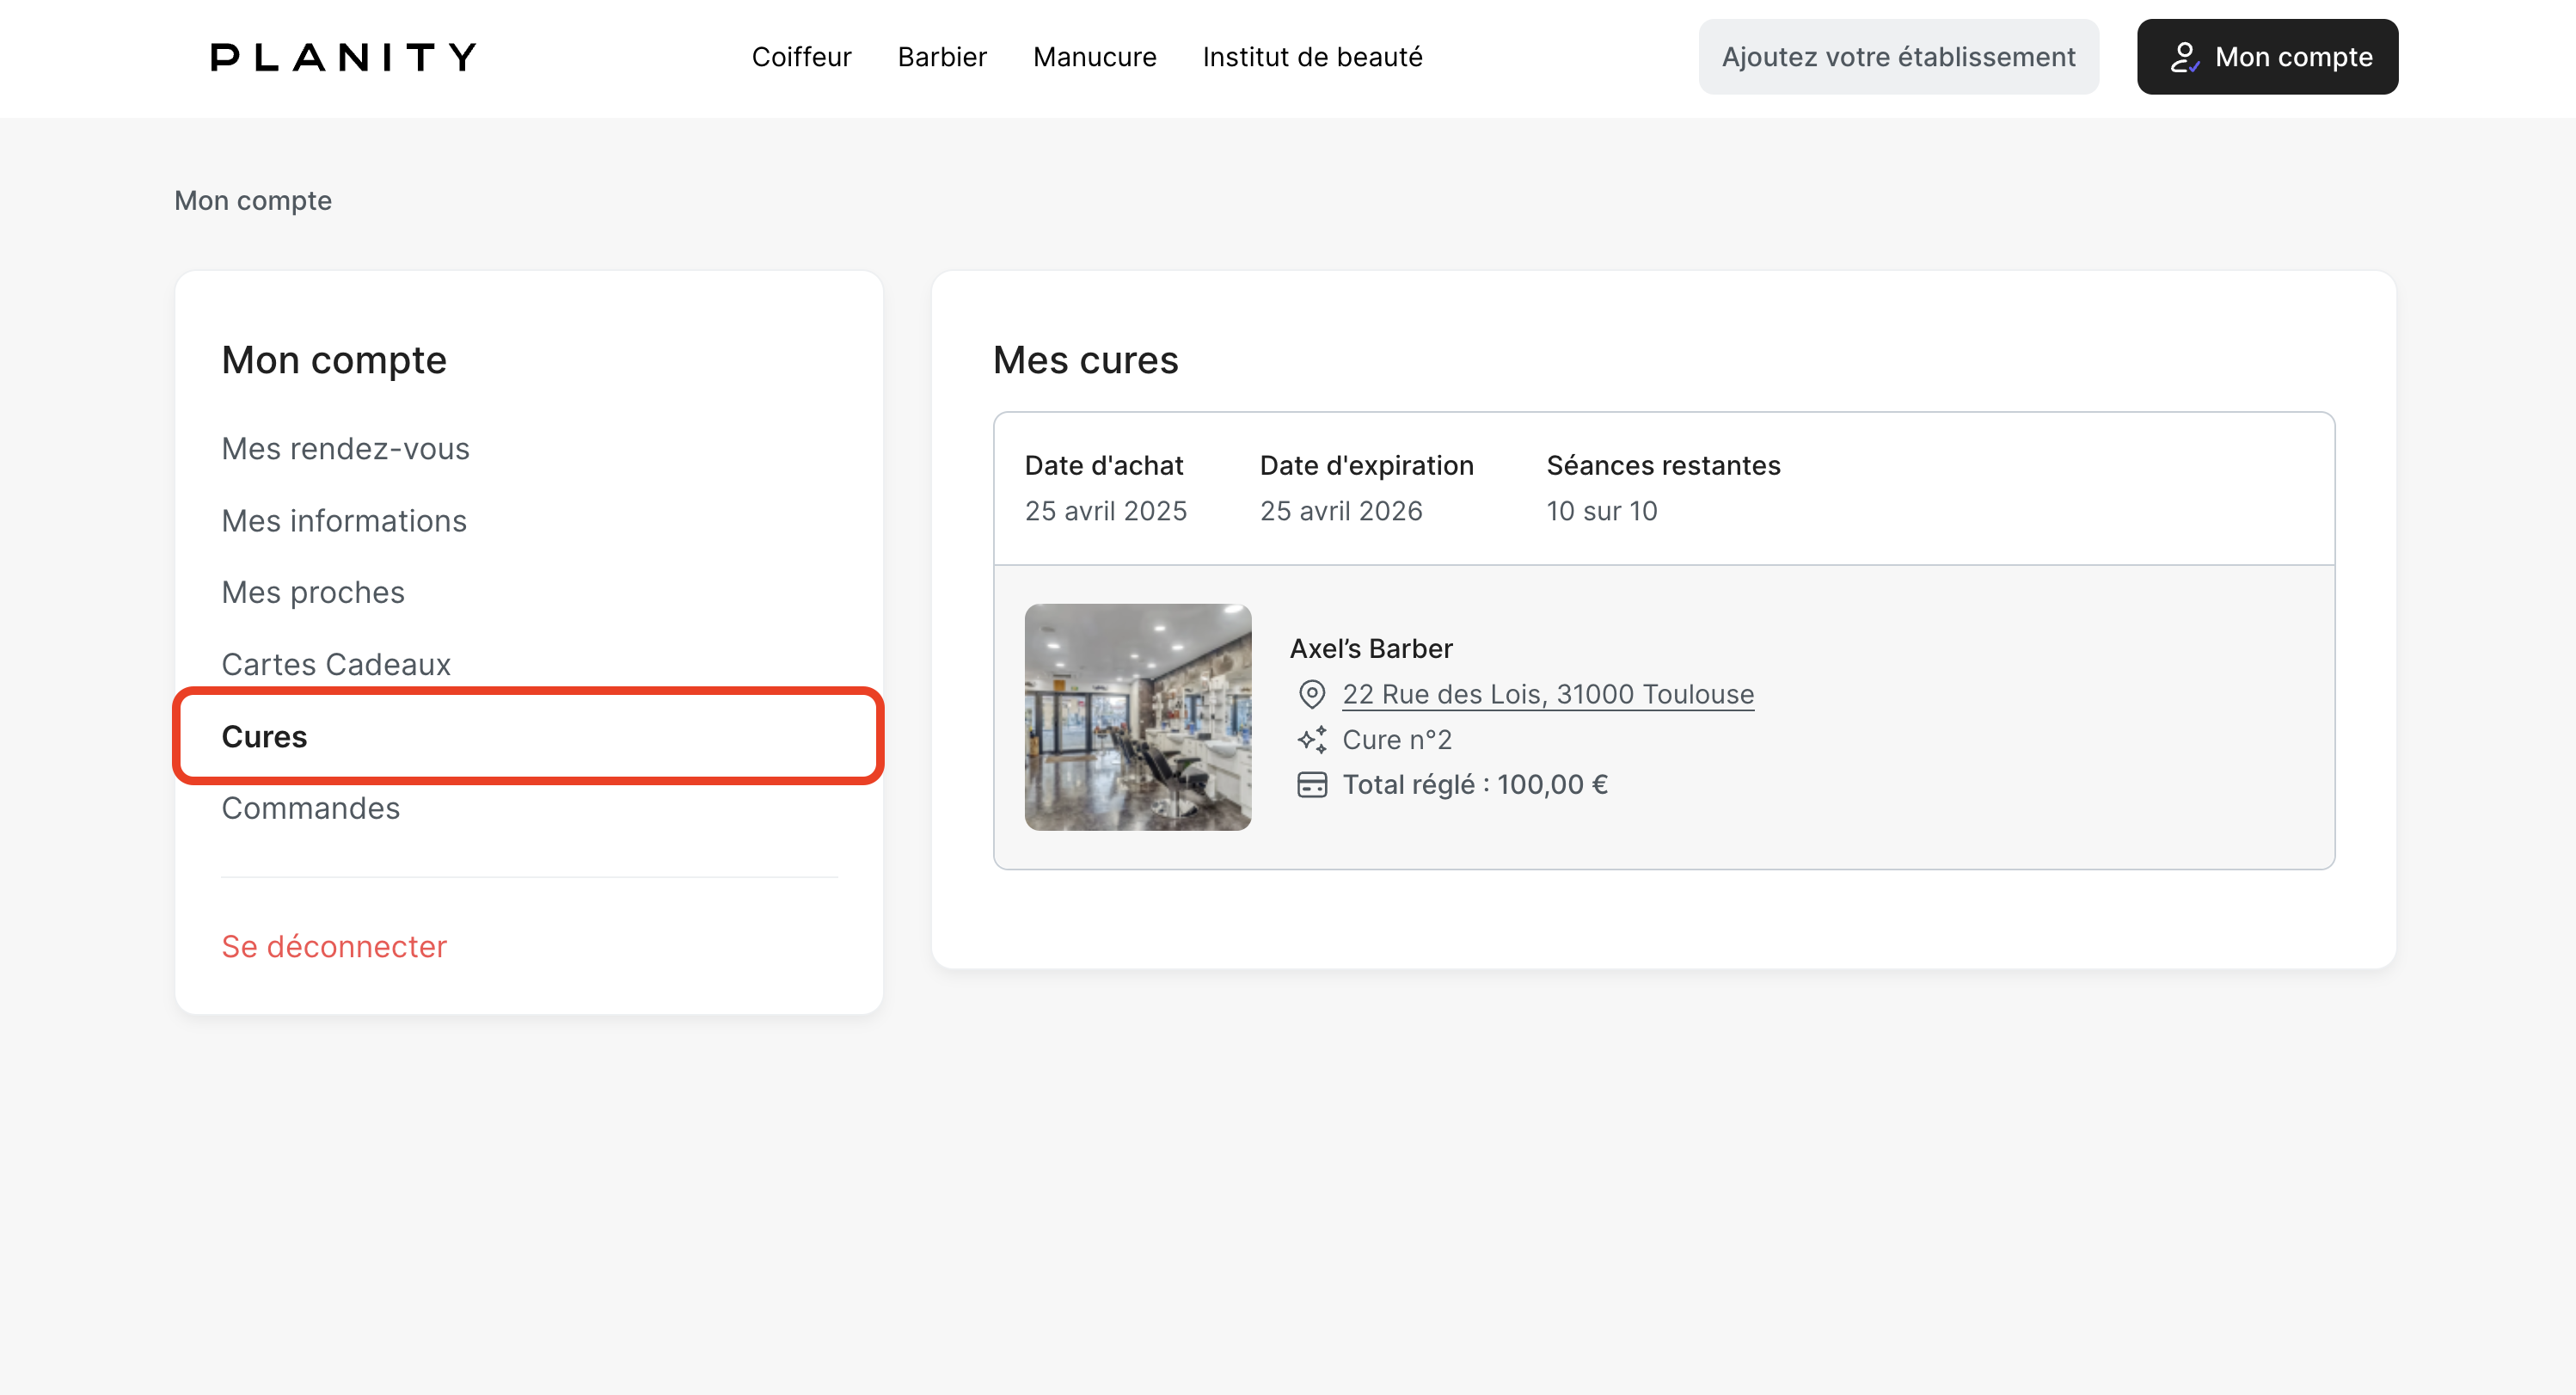Go to Mes proches section
This screenshot has height=1395, width=2576.
(x=313, y=593)
